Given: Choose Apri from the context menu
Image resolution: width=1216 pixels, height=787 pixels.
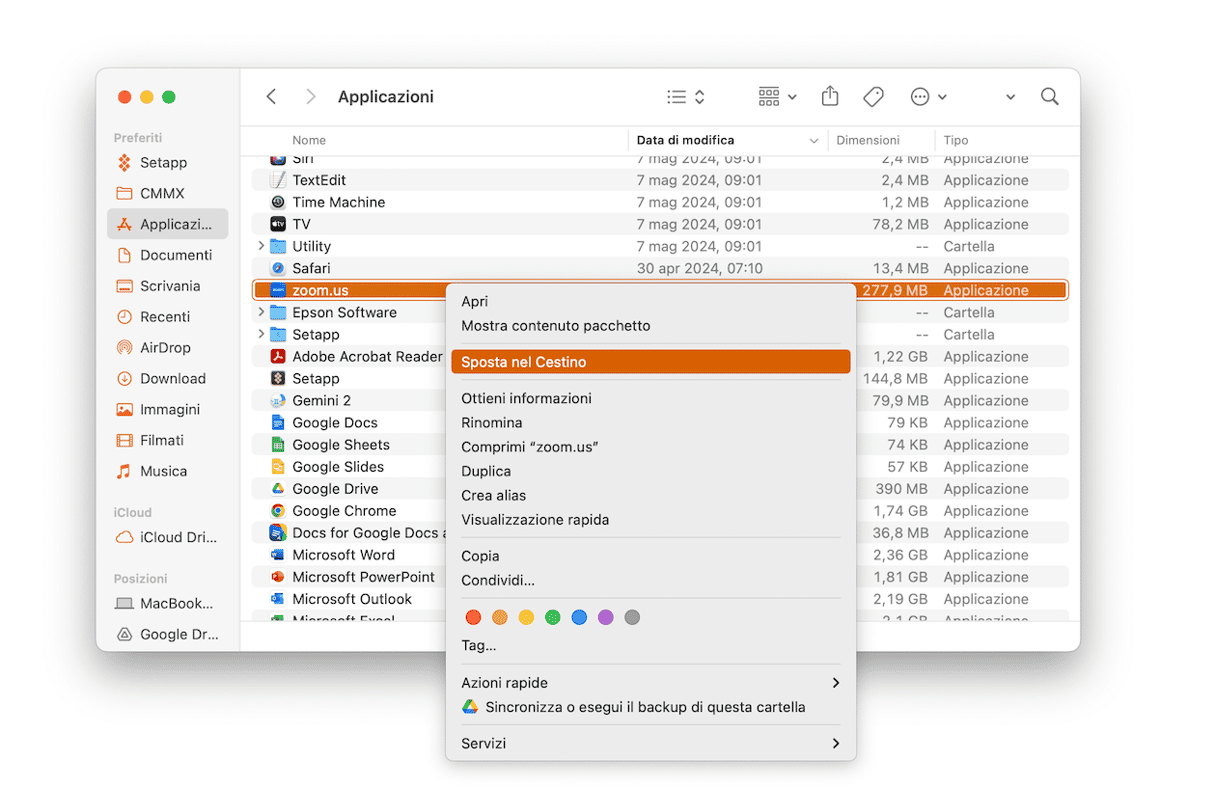Looking at the screenshot, I should 650,301.
